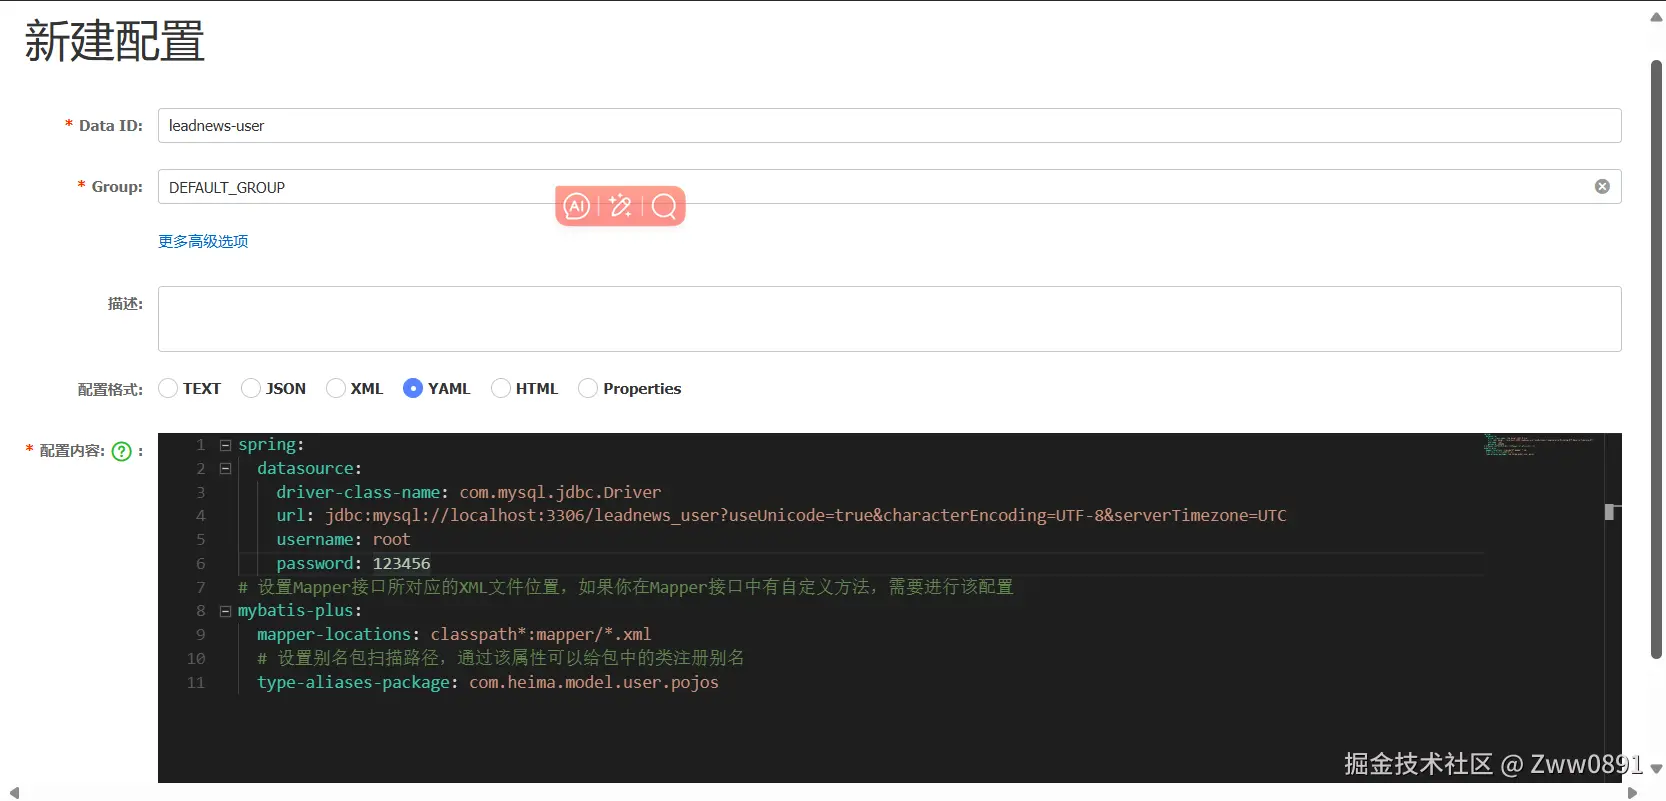
Task: Click the comment on line 10 about 别名包
Action: (x=501, y=659)
